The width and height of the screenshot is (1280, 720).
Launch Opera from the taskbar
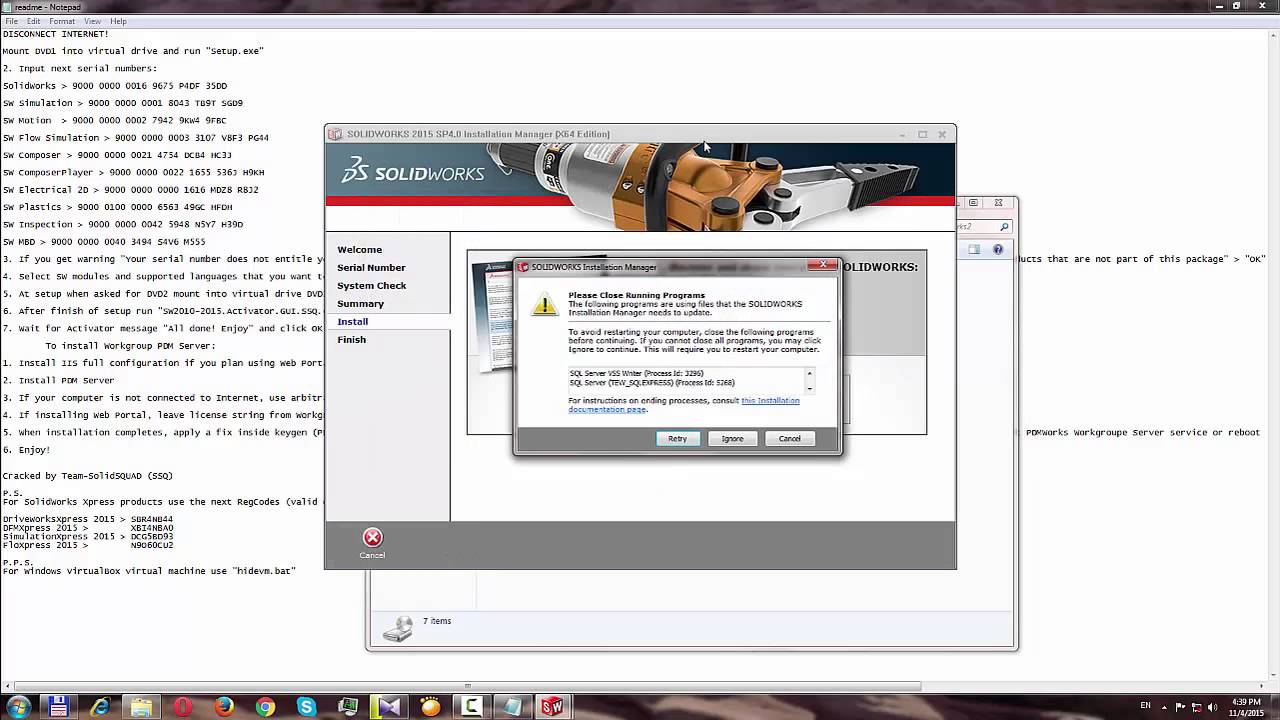(x=182, y=707)
